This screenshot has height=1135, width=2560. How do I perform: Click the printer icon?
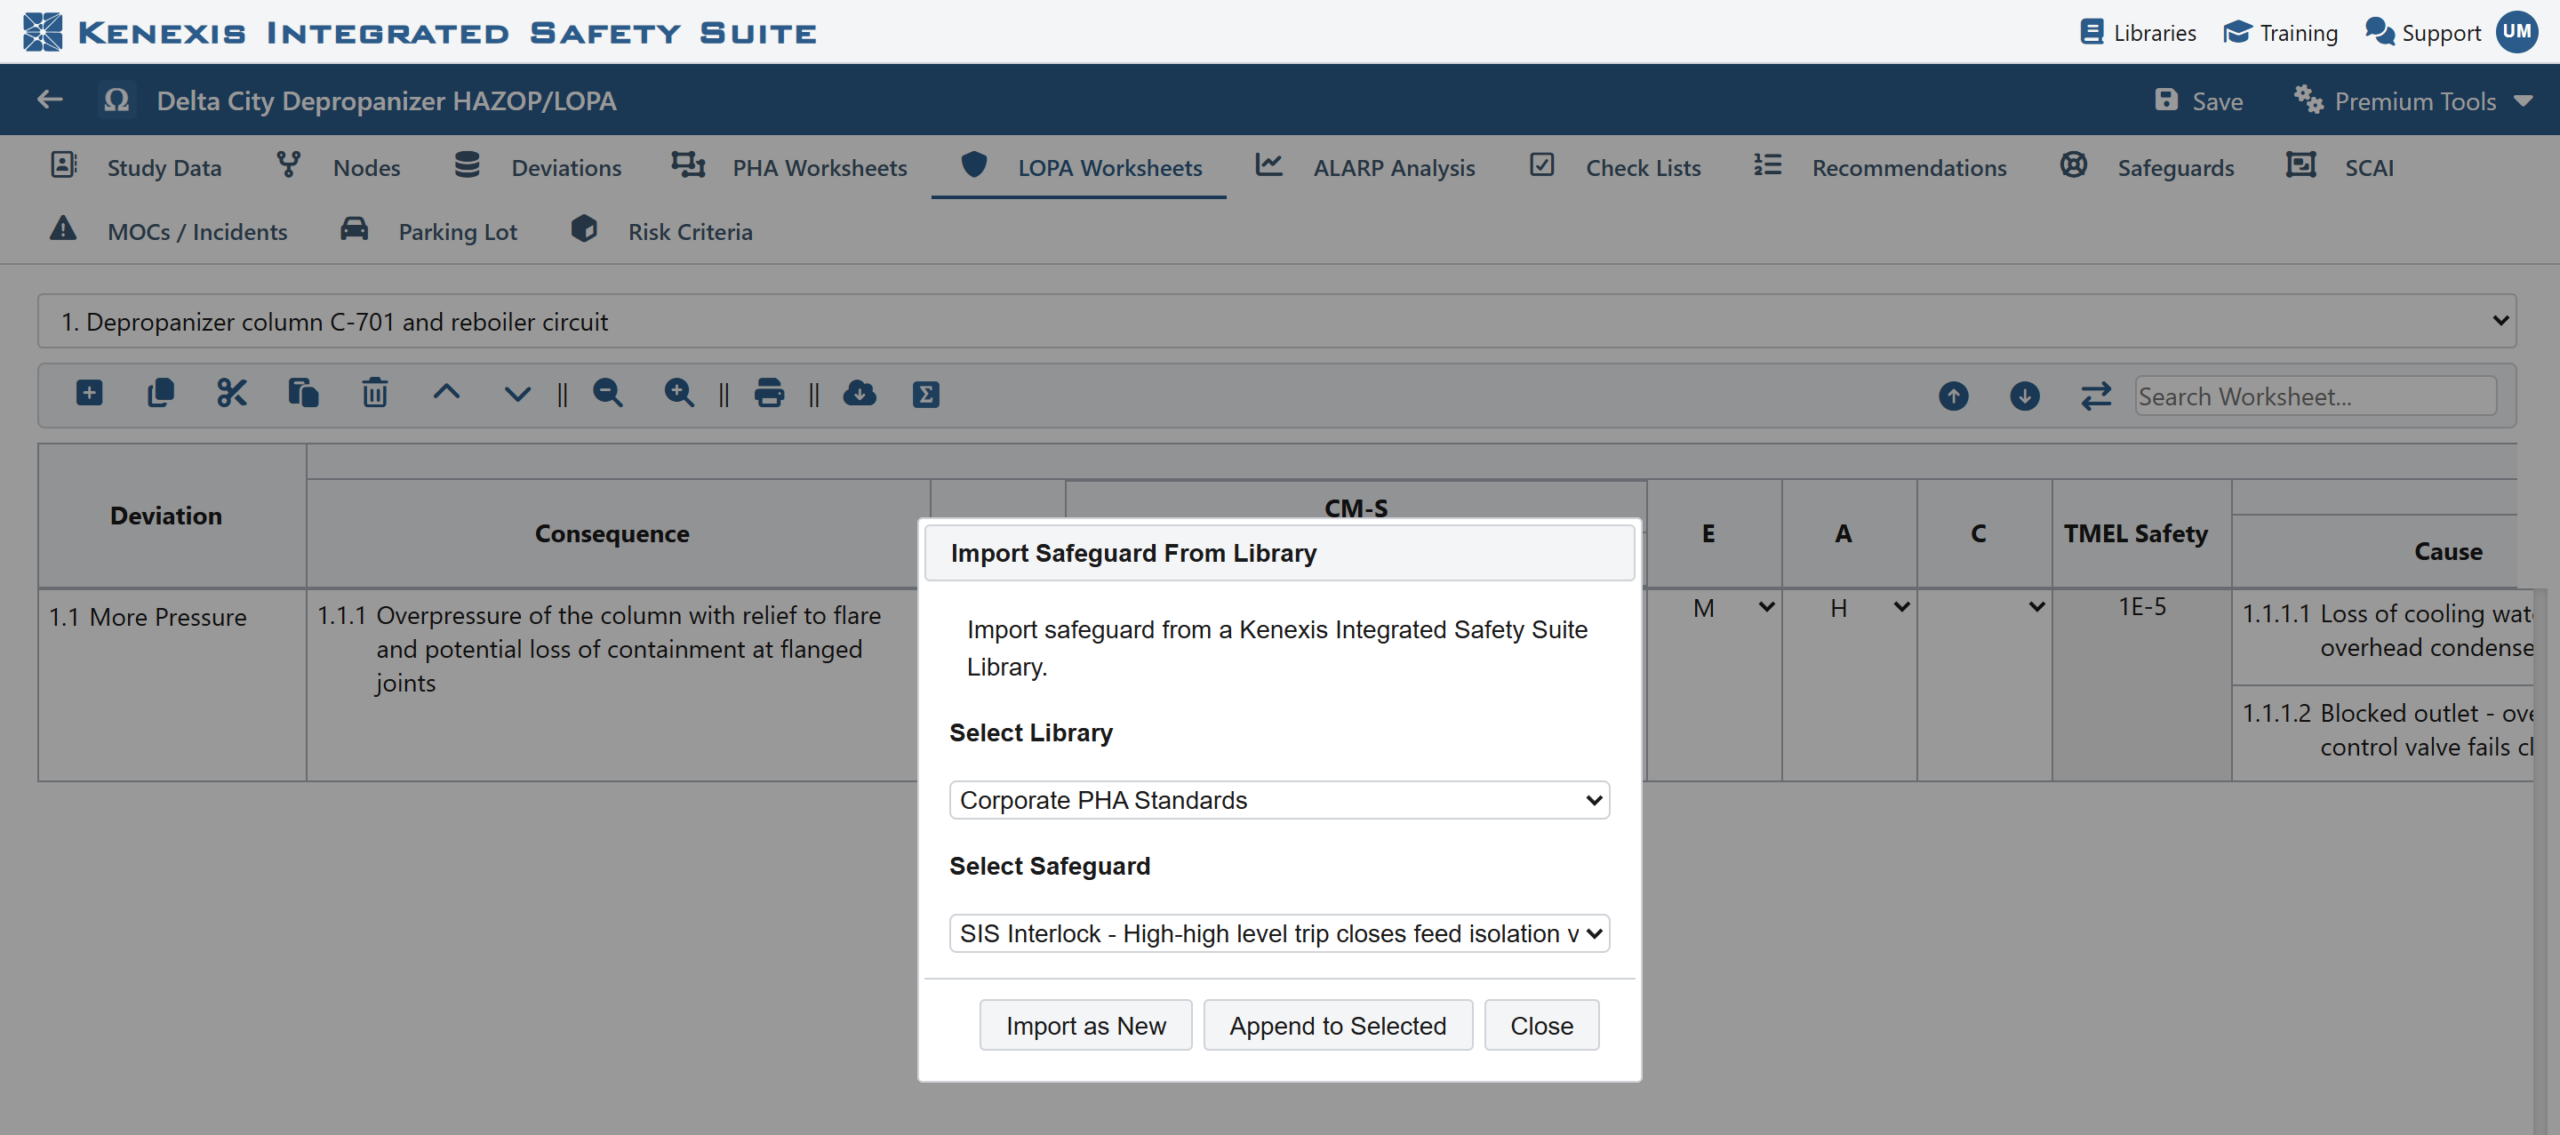click(769, 393)
